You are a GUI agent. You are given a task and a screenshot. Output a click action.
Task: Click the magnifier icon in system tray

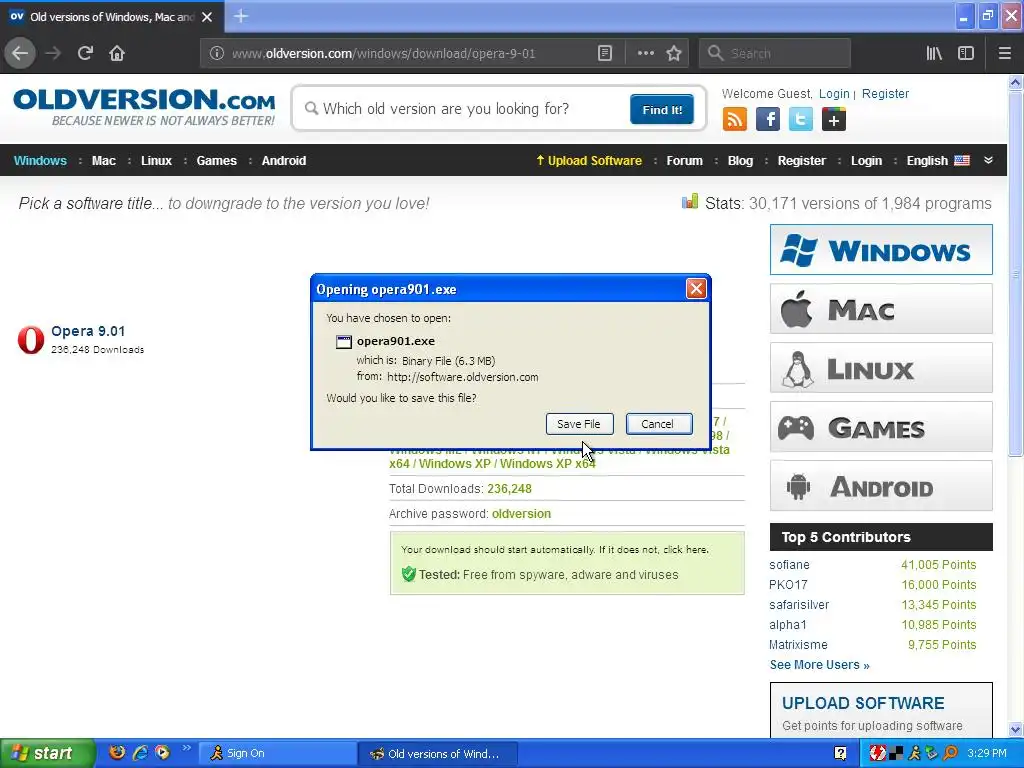coord(950,753)
